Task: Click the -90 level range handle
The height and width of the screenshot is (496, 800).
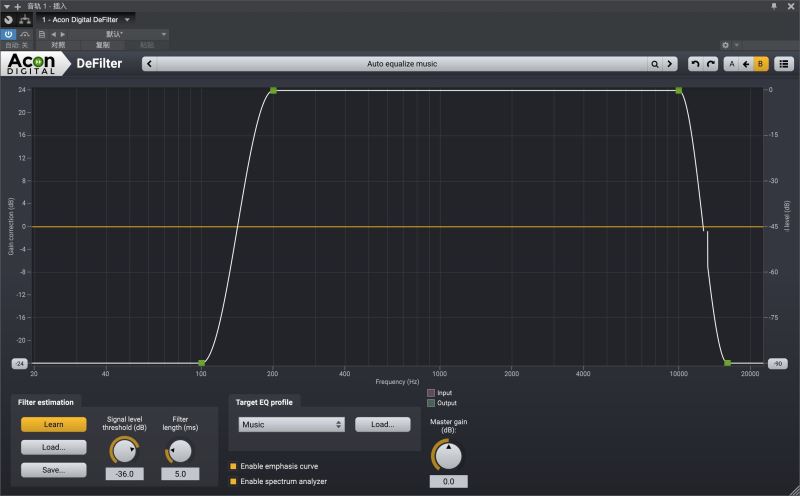Action: 778,364
